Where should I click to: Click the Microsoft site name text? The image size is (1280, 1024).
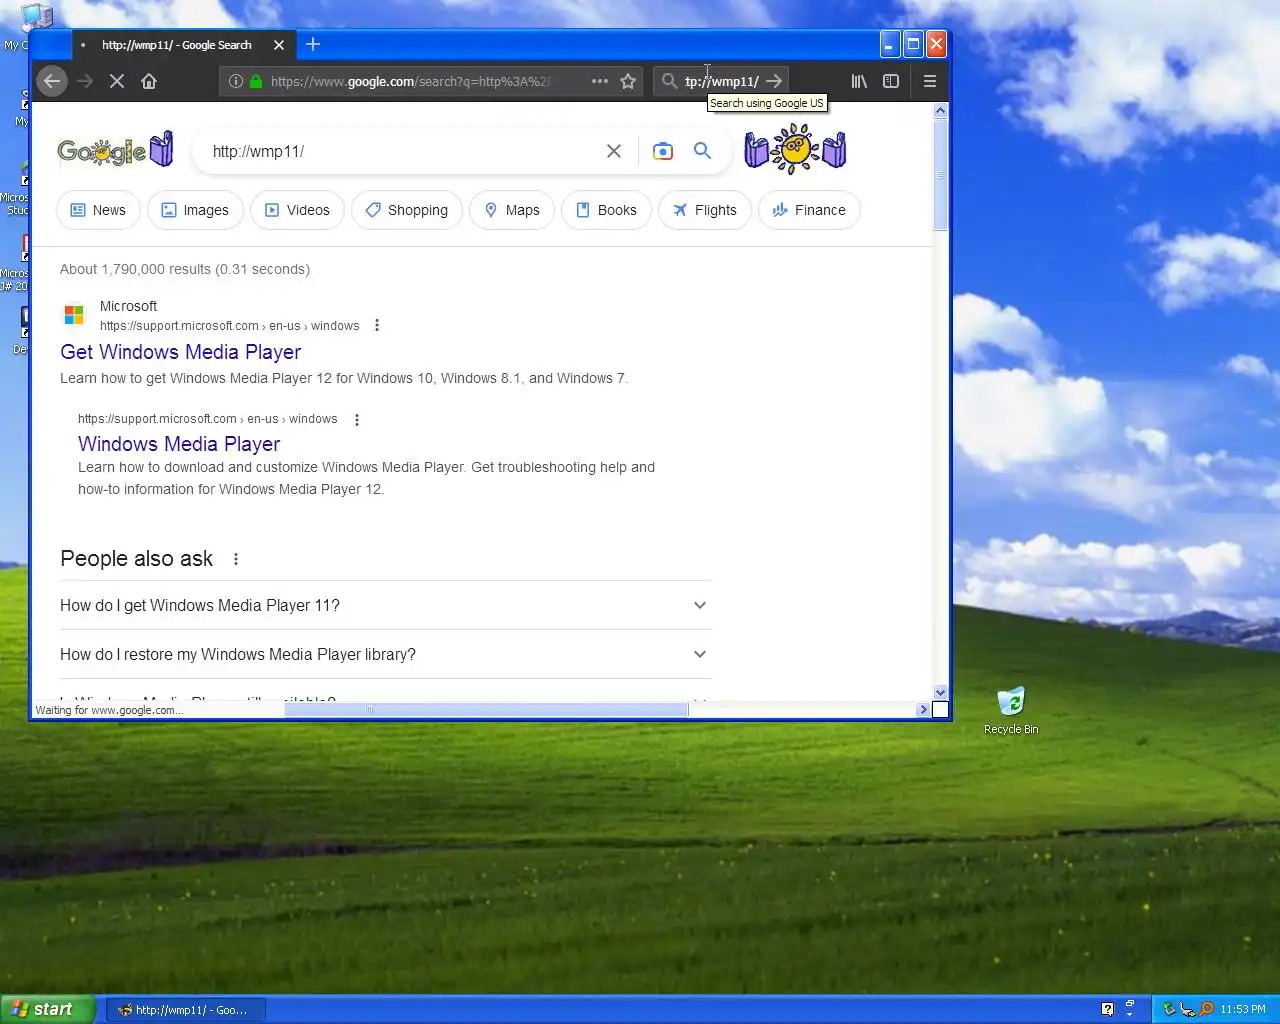pyautogui.click(x=128, y=306)
